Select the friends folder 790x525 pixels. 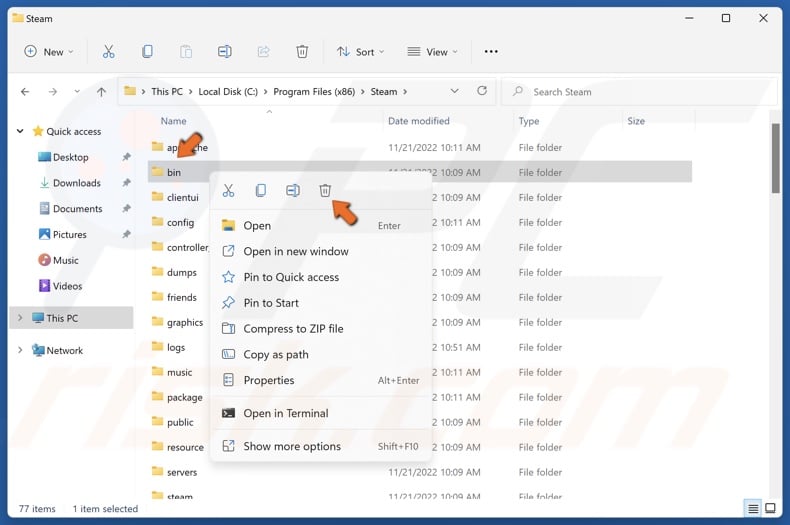(x=181, y=297)
